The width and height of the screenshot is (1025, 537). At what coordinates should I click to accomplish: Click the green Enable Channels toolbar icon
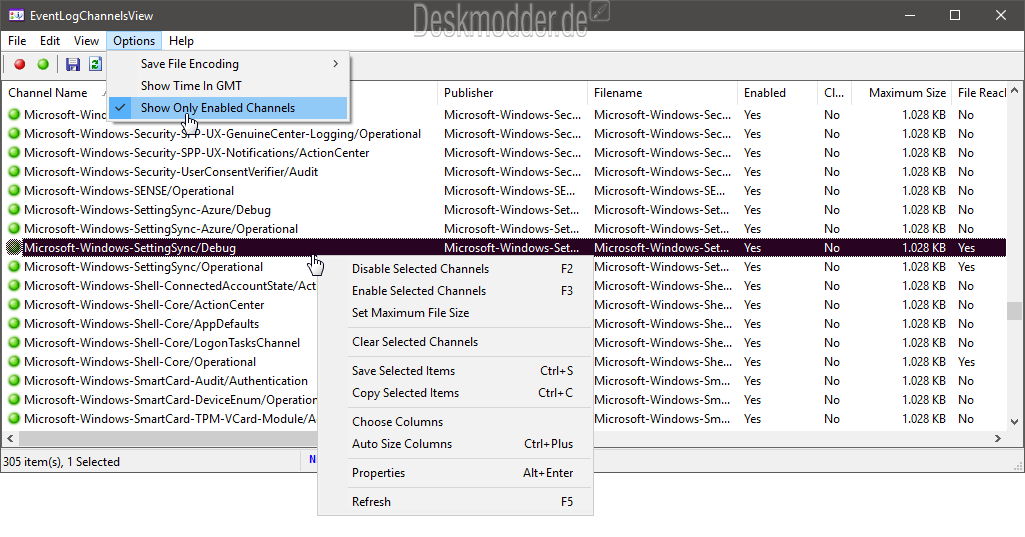click(43, 64)
